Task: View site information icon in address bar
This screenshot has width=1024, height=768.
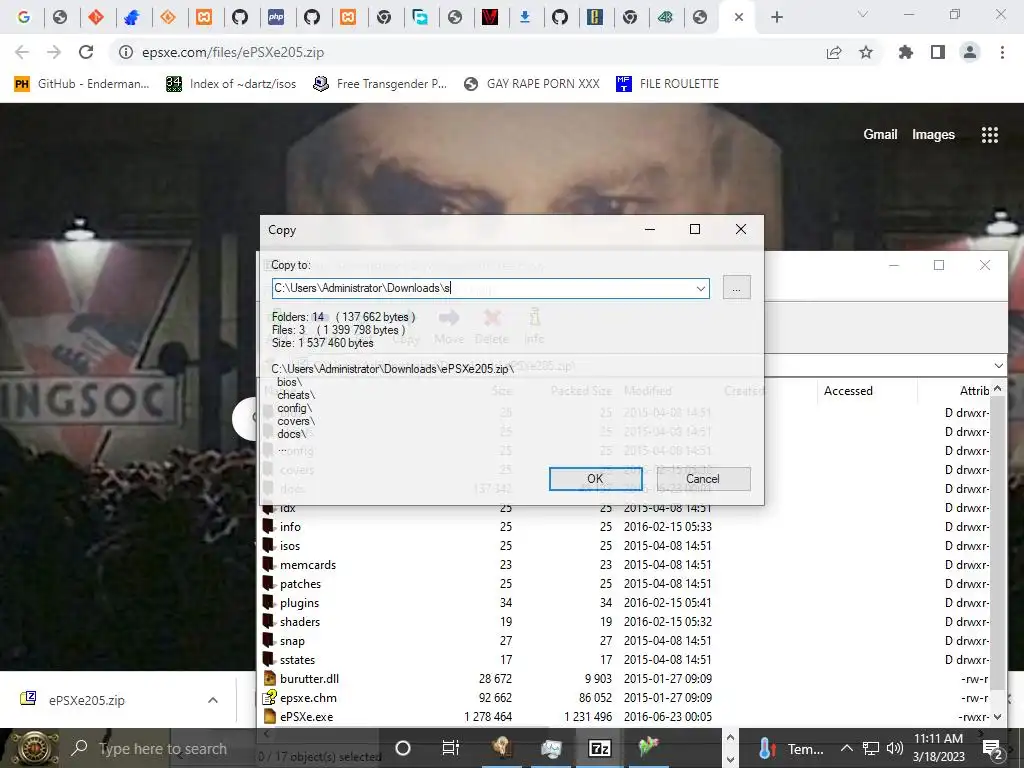Action: (125, 52)
